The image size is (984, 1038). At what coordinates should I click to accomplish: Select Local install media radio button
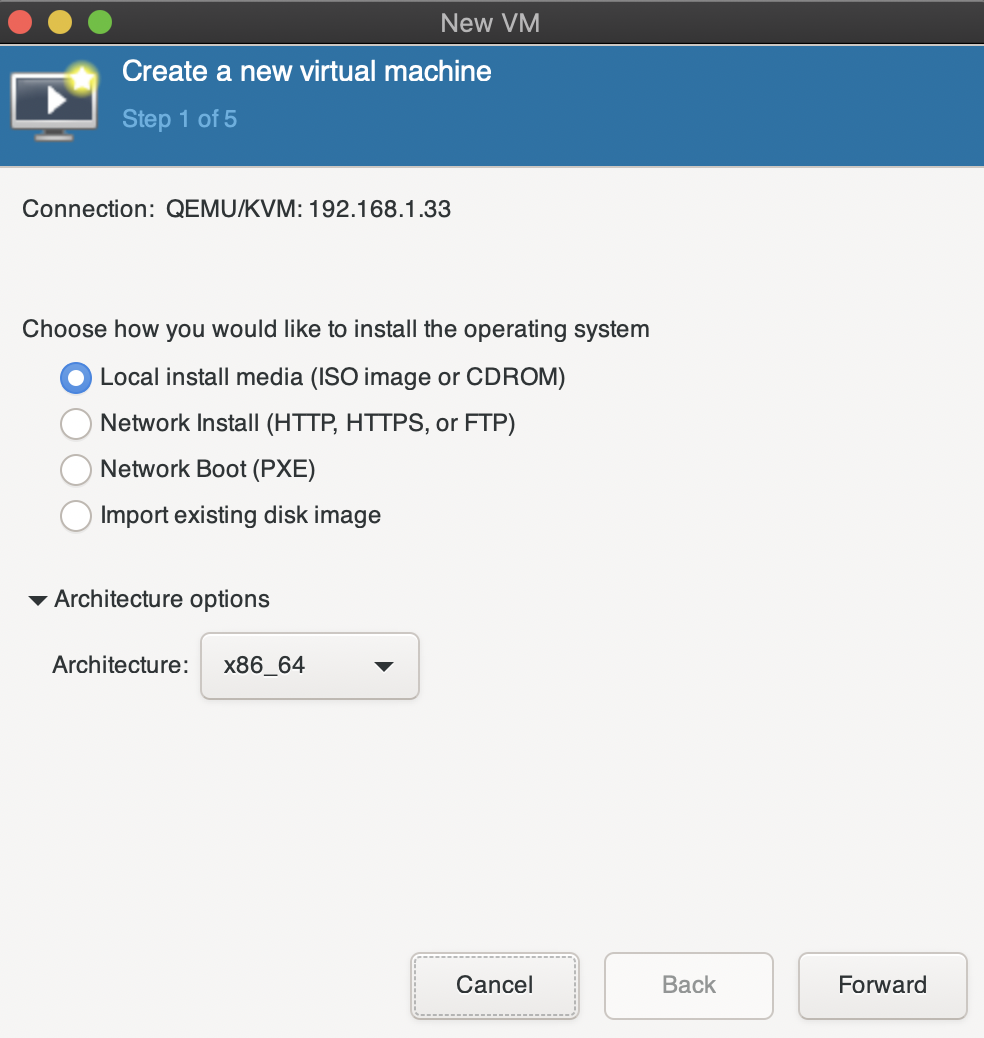click(75, 378)
